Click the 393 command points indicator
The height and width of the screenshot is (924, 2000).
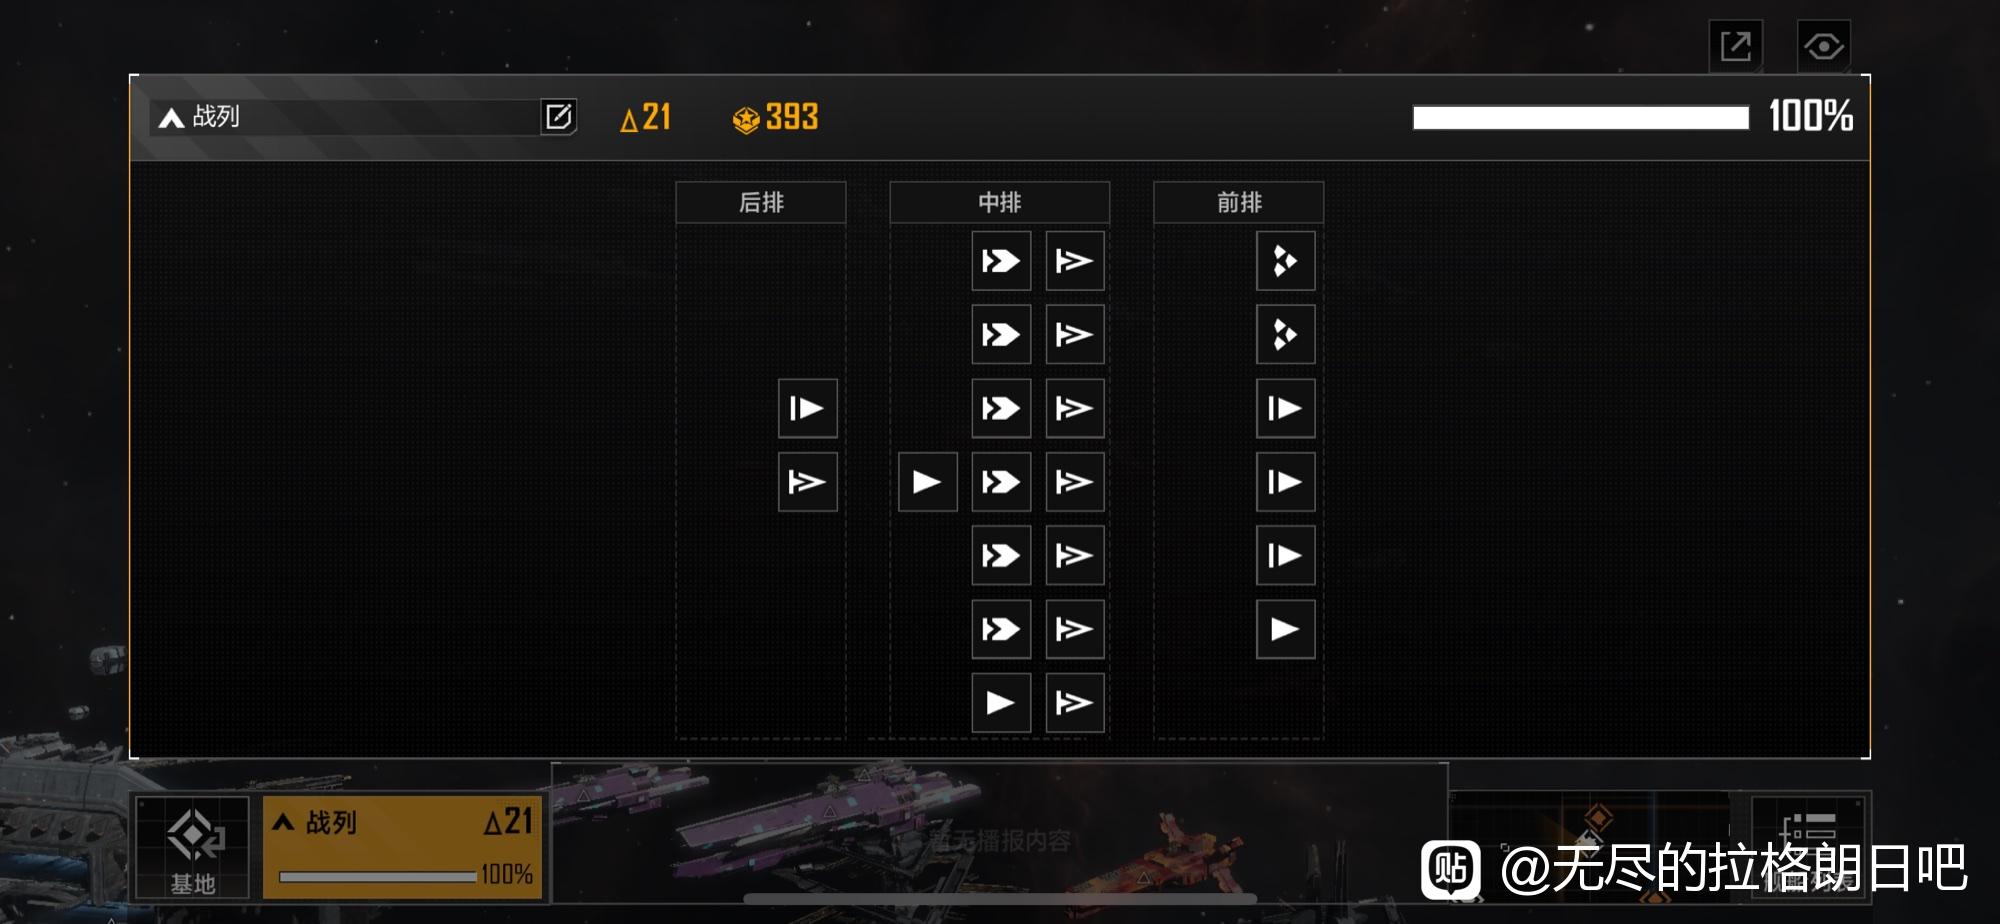(776, 118)
